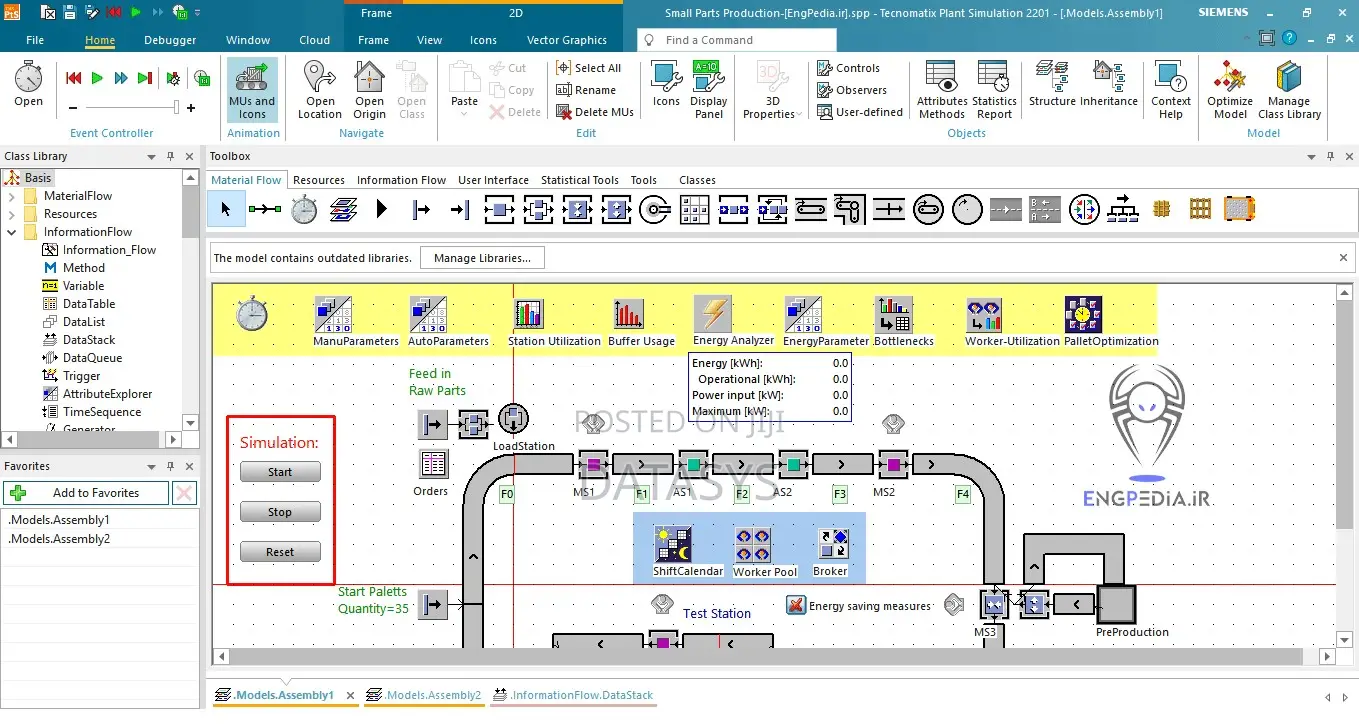
Task: Select the Connector tool in Toolbox
Action: (265, 209)
